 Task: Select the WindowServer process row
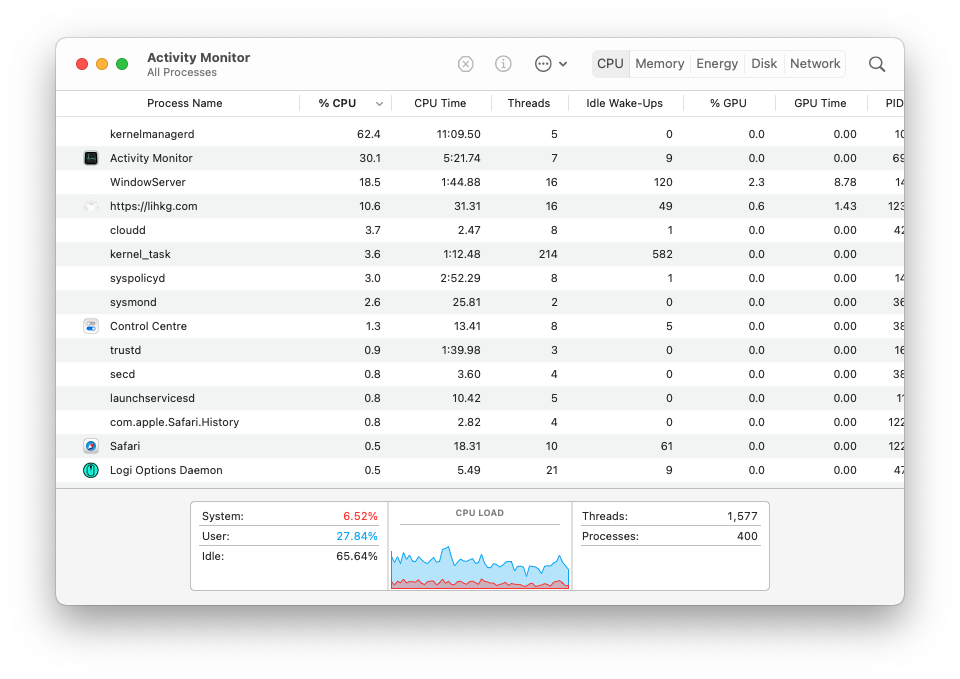point(480,182)
